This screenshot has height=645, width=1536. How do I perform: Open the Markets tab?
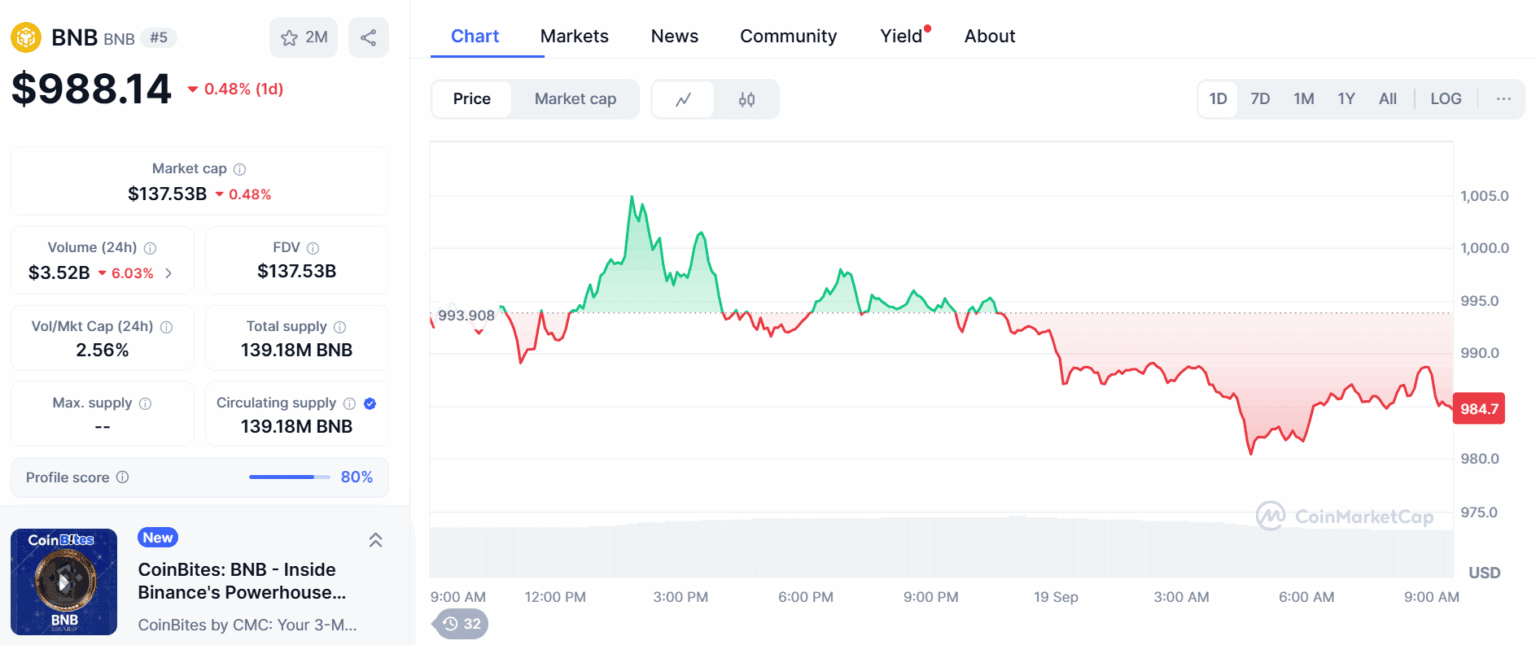tap(574, 36)
